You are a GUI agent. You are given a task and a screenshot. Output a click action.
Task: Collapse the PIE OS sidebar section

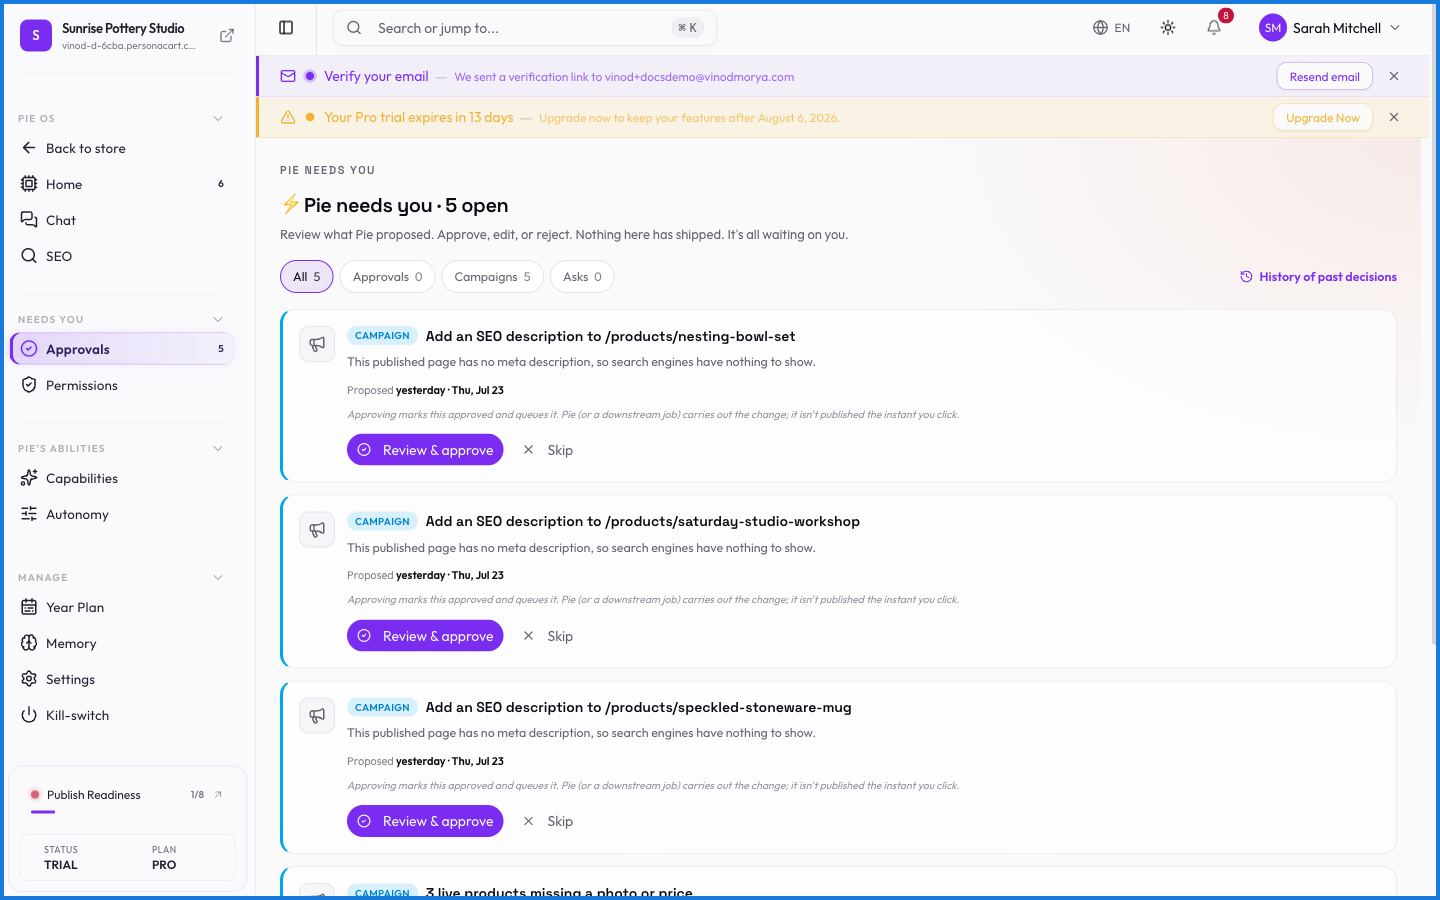click(218, 119)
